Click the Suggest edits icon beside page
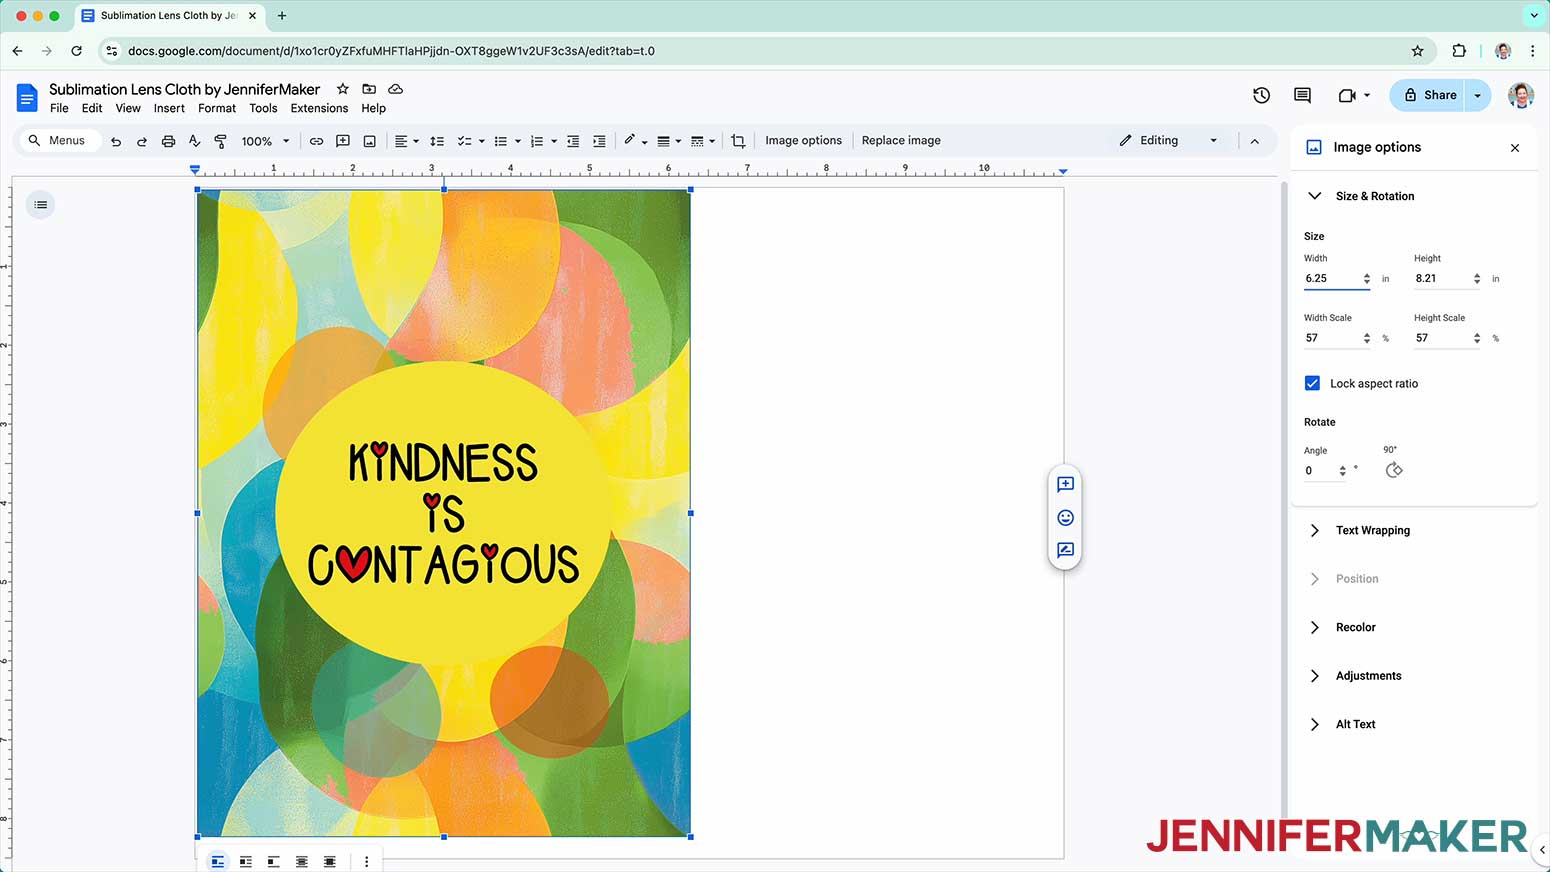1550x872 pixels. 1065,550
